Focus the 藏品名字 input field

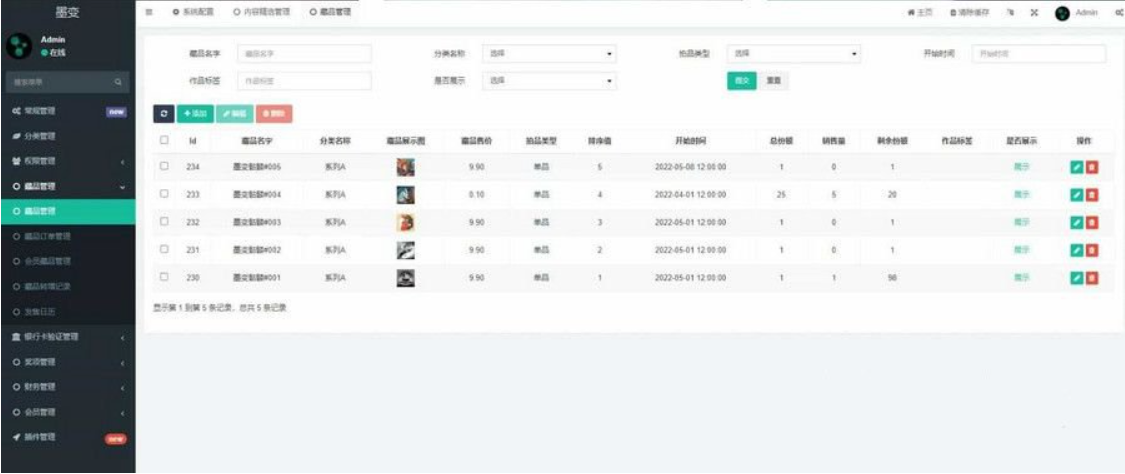point(304,54)
